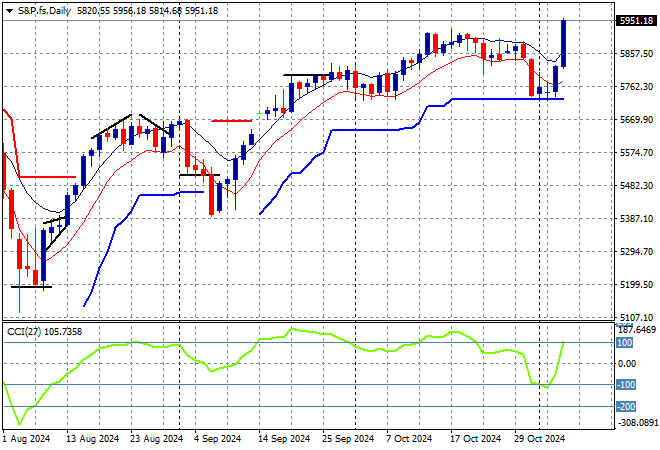Click the CCI 100 level label
660x450 pixels.
pos(625,343)
